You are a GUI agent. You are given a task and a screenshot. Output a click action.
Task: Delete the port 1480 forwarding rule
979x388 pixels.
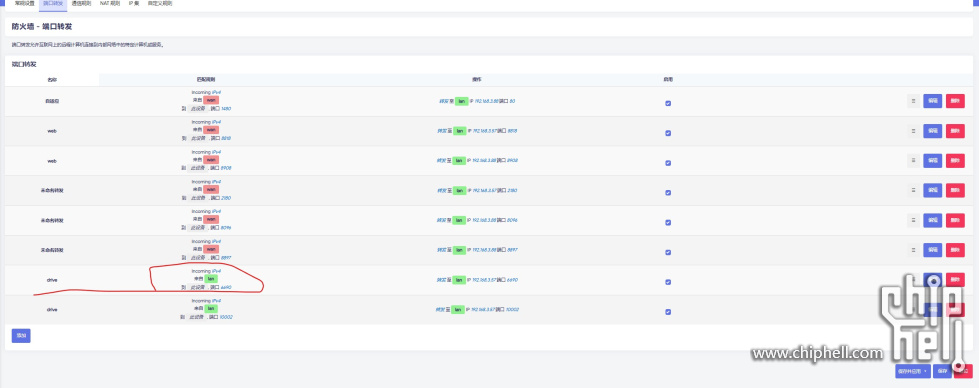pos(955,101)
